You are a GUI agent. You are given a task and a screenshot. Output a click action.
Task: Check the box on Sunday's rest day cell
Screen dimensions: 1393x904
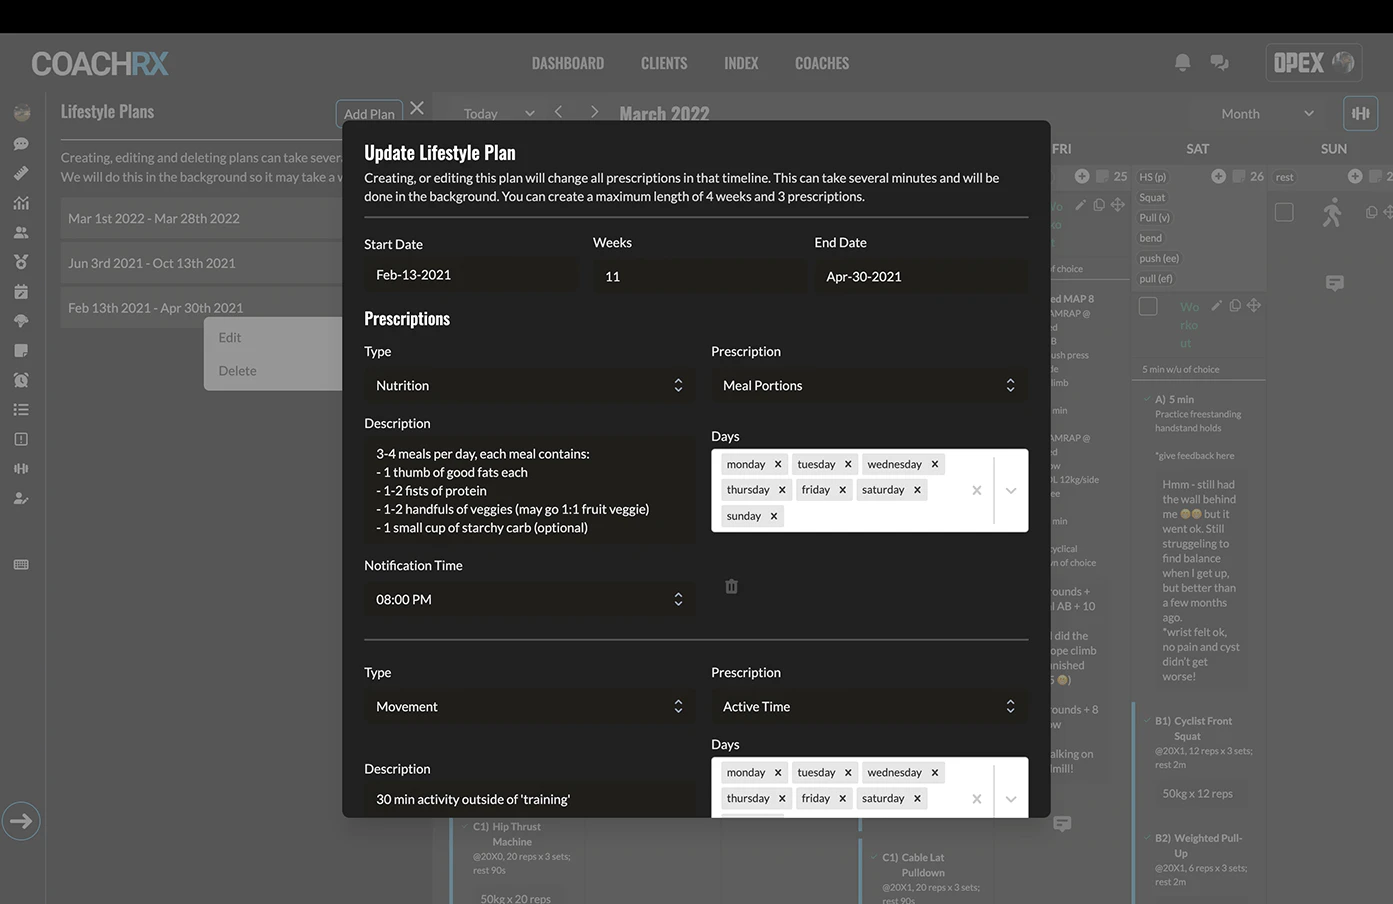click(x=1284, y=211)
